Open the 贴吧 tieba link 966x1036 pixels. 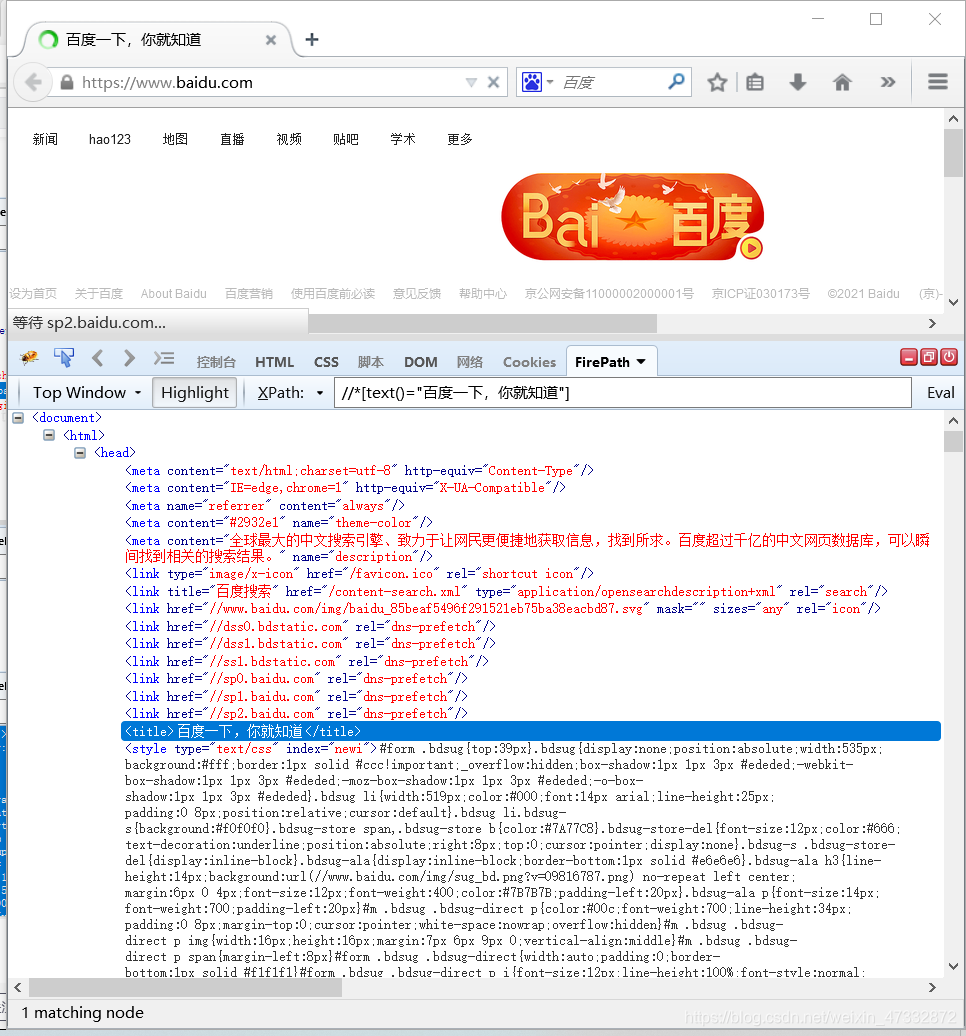(x=346, y=139)
